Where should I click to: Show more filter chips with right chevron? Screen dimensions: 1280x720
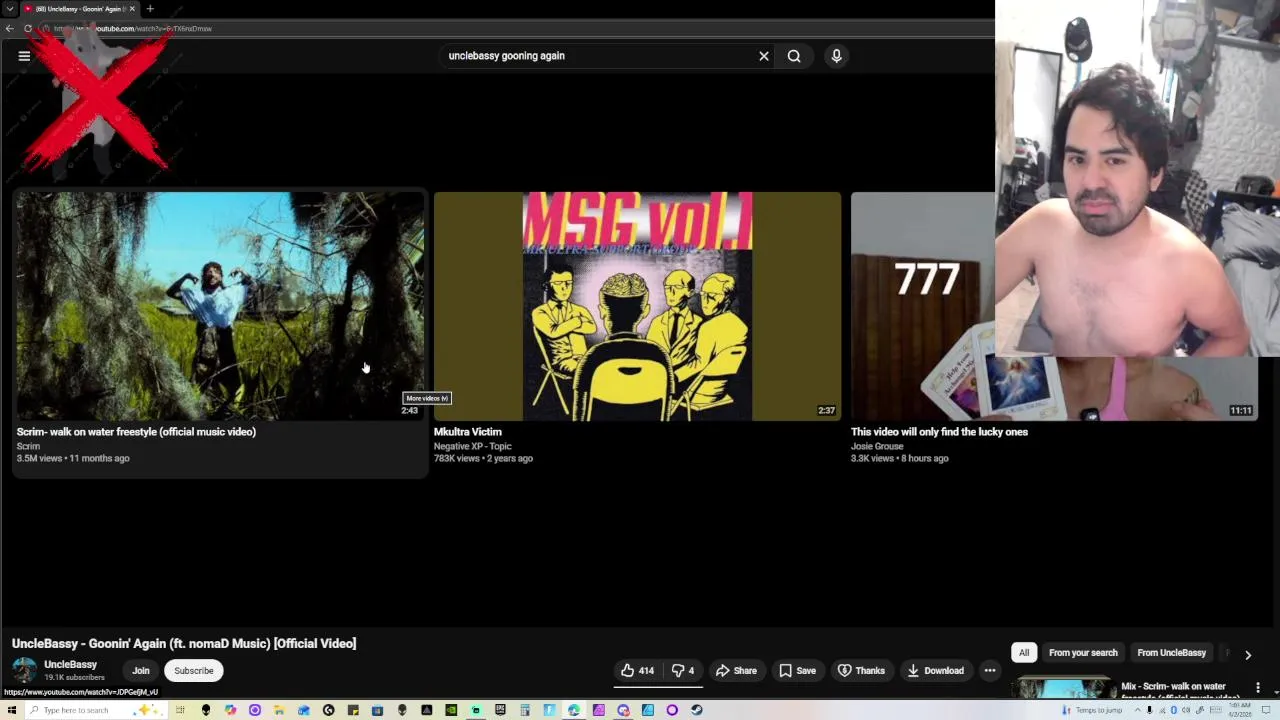click(x=1248, y=654)
